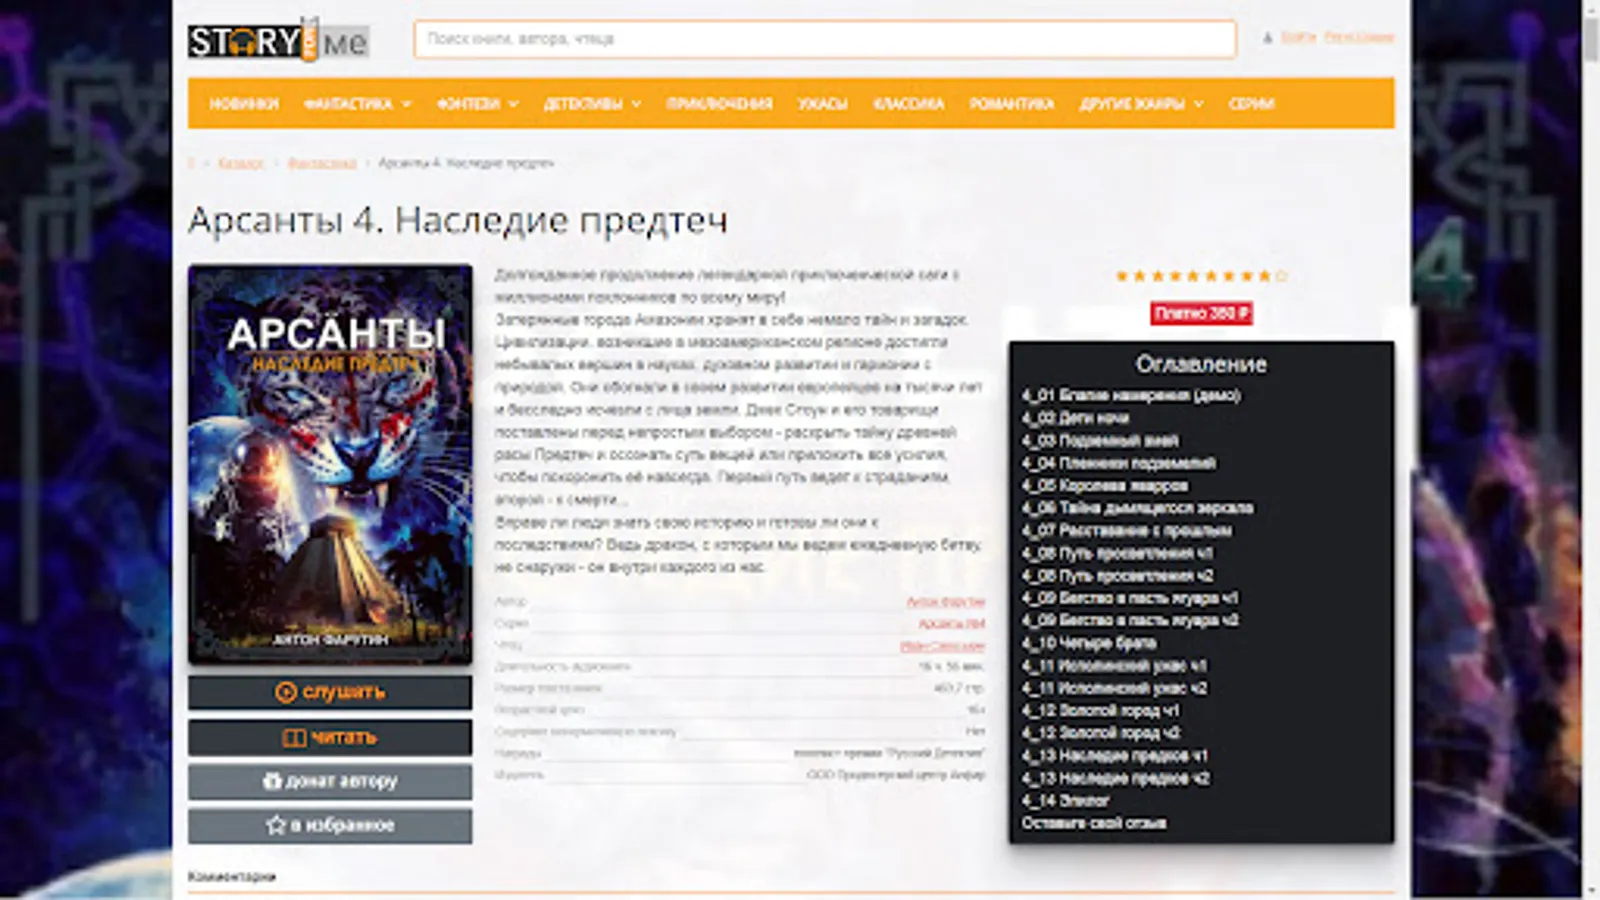This screenshot has height=900, width=1600.
Task: Go to Фантастика in the breadcrumb
Action: pyautogui.click(x=322, y=163)
